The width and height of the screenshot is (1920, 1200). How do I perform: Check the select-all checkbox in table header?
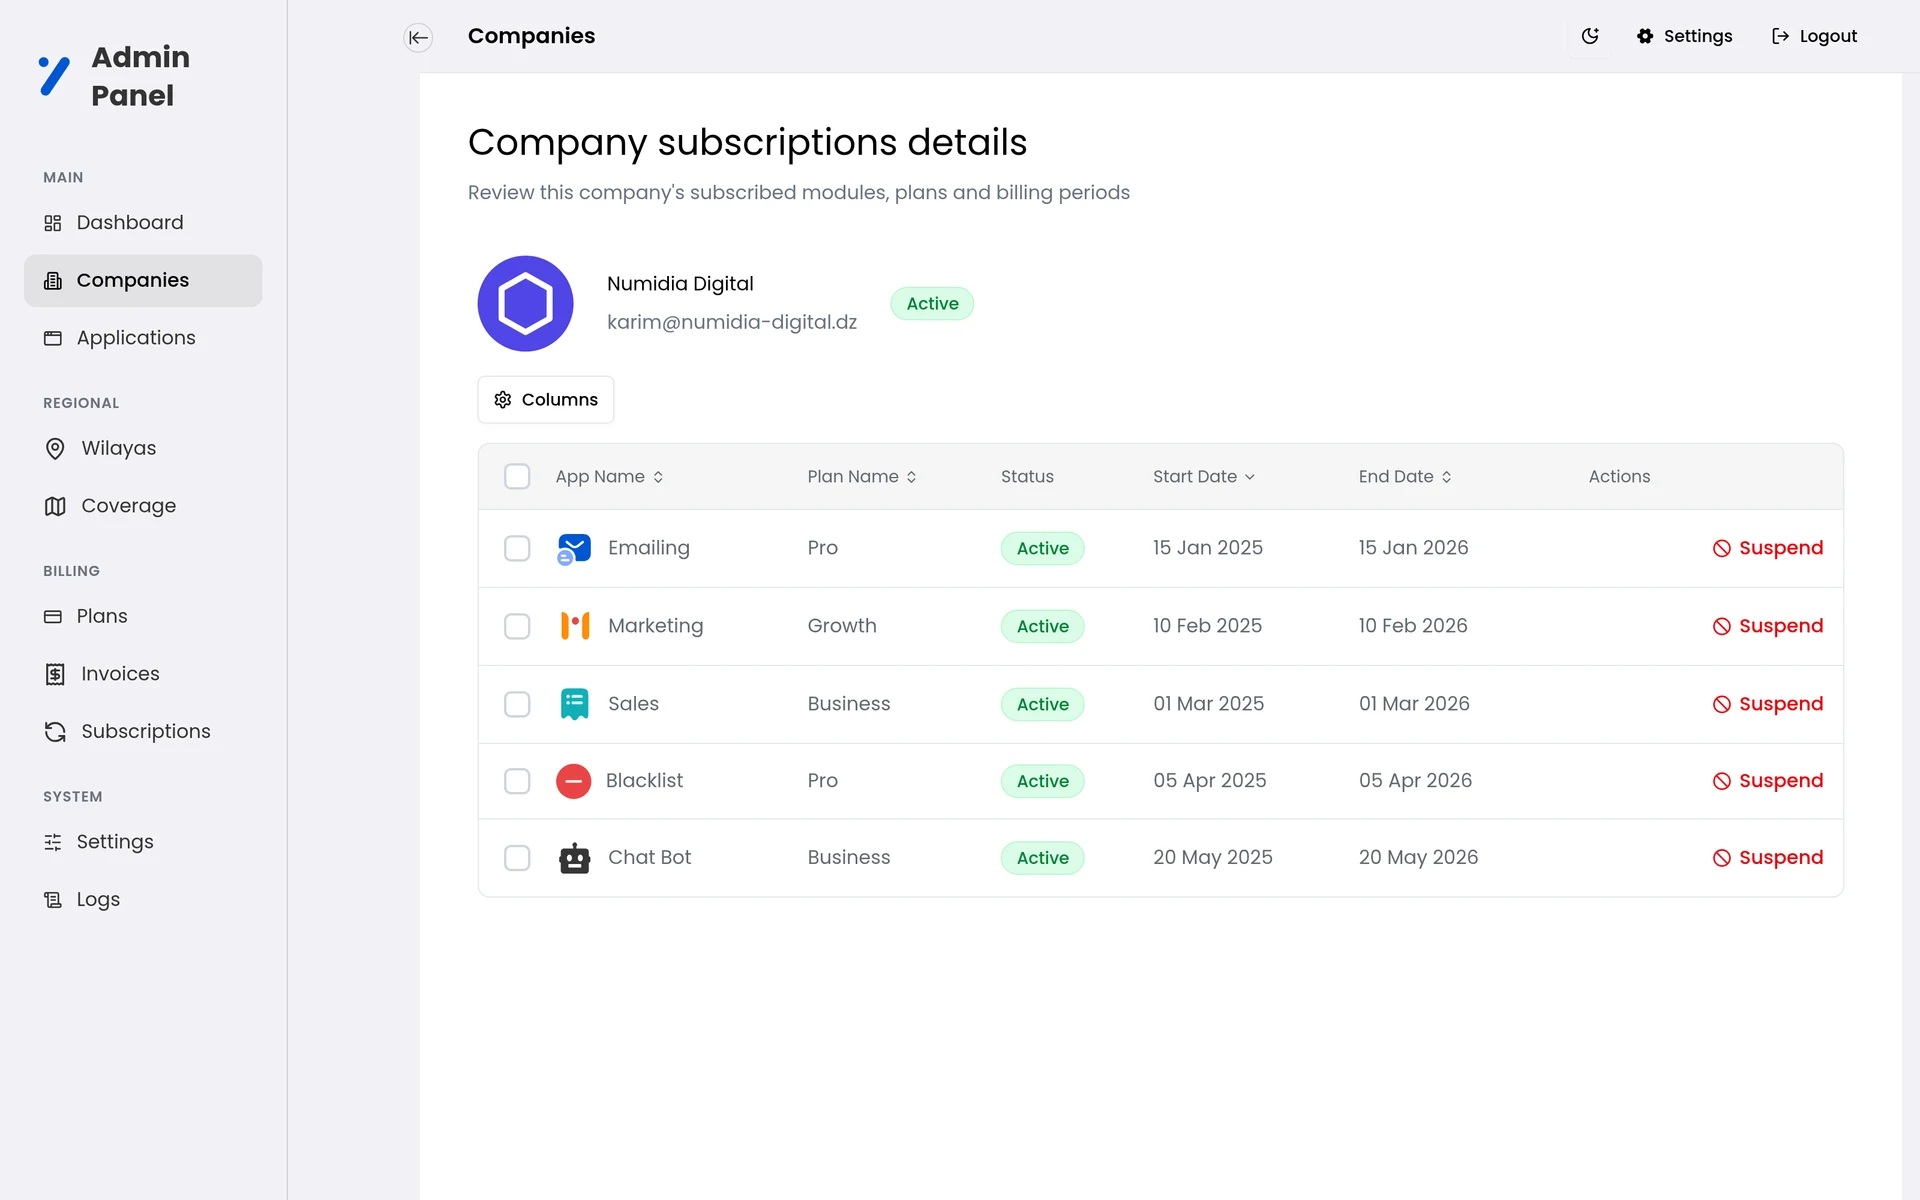pos(517,476)
